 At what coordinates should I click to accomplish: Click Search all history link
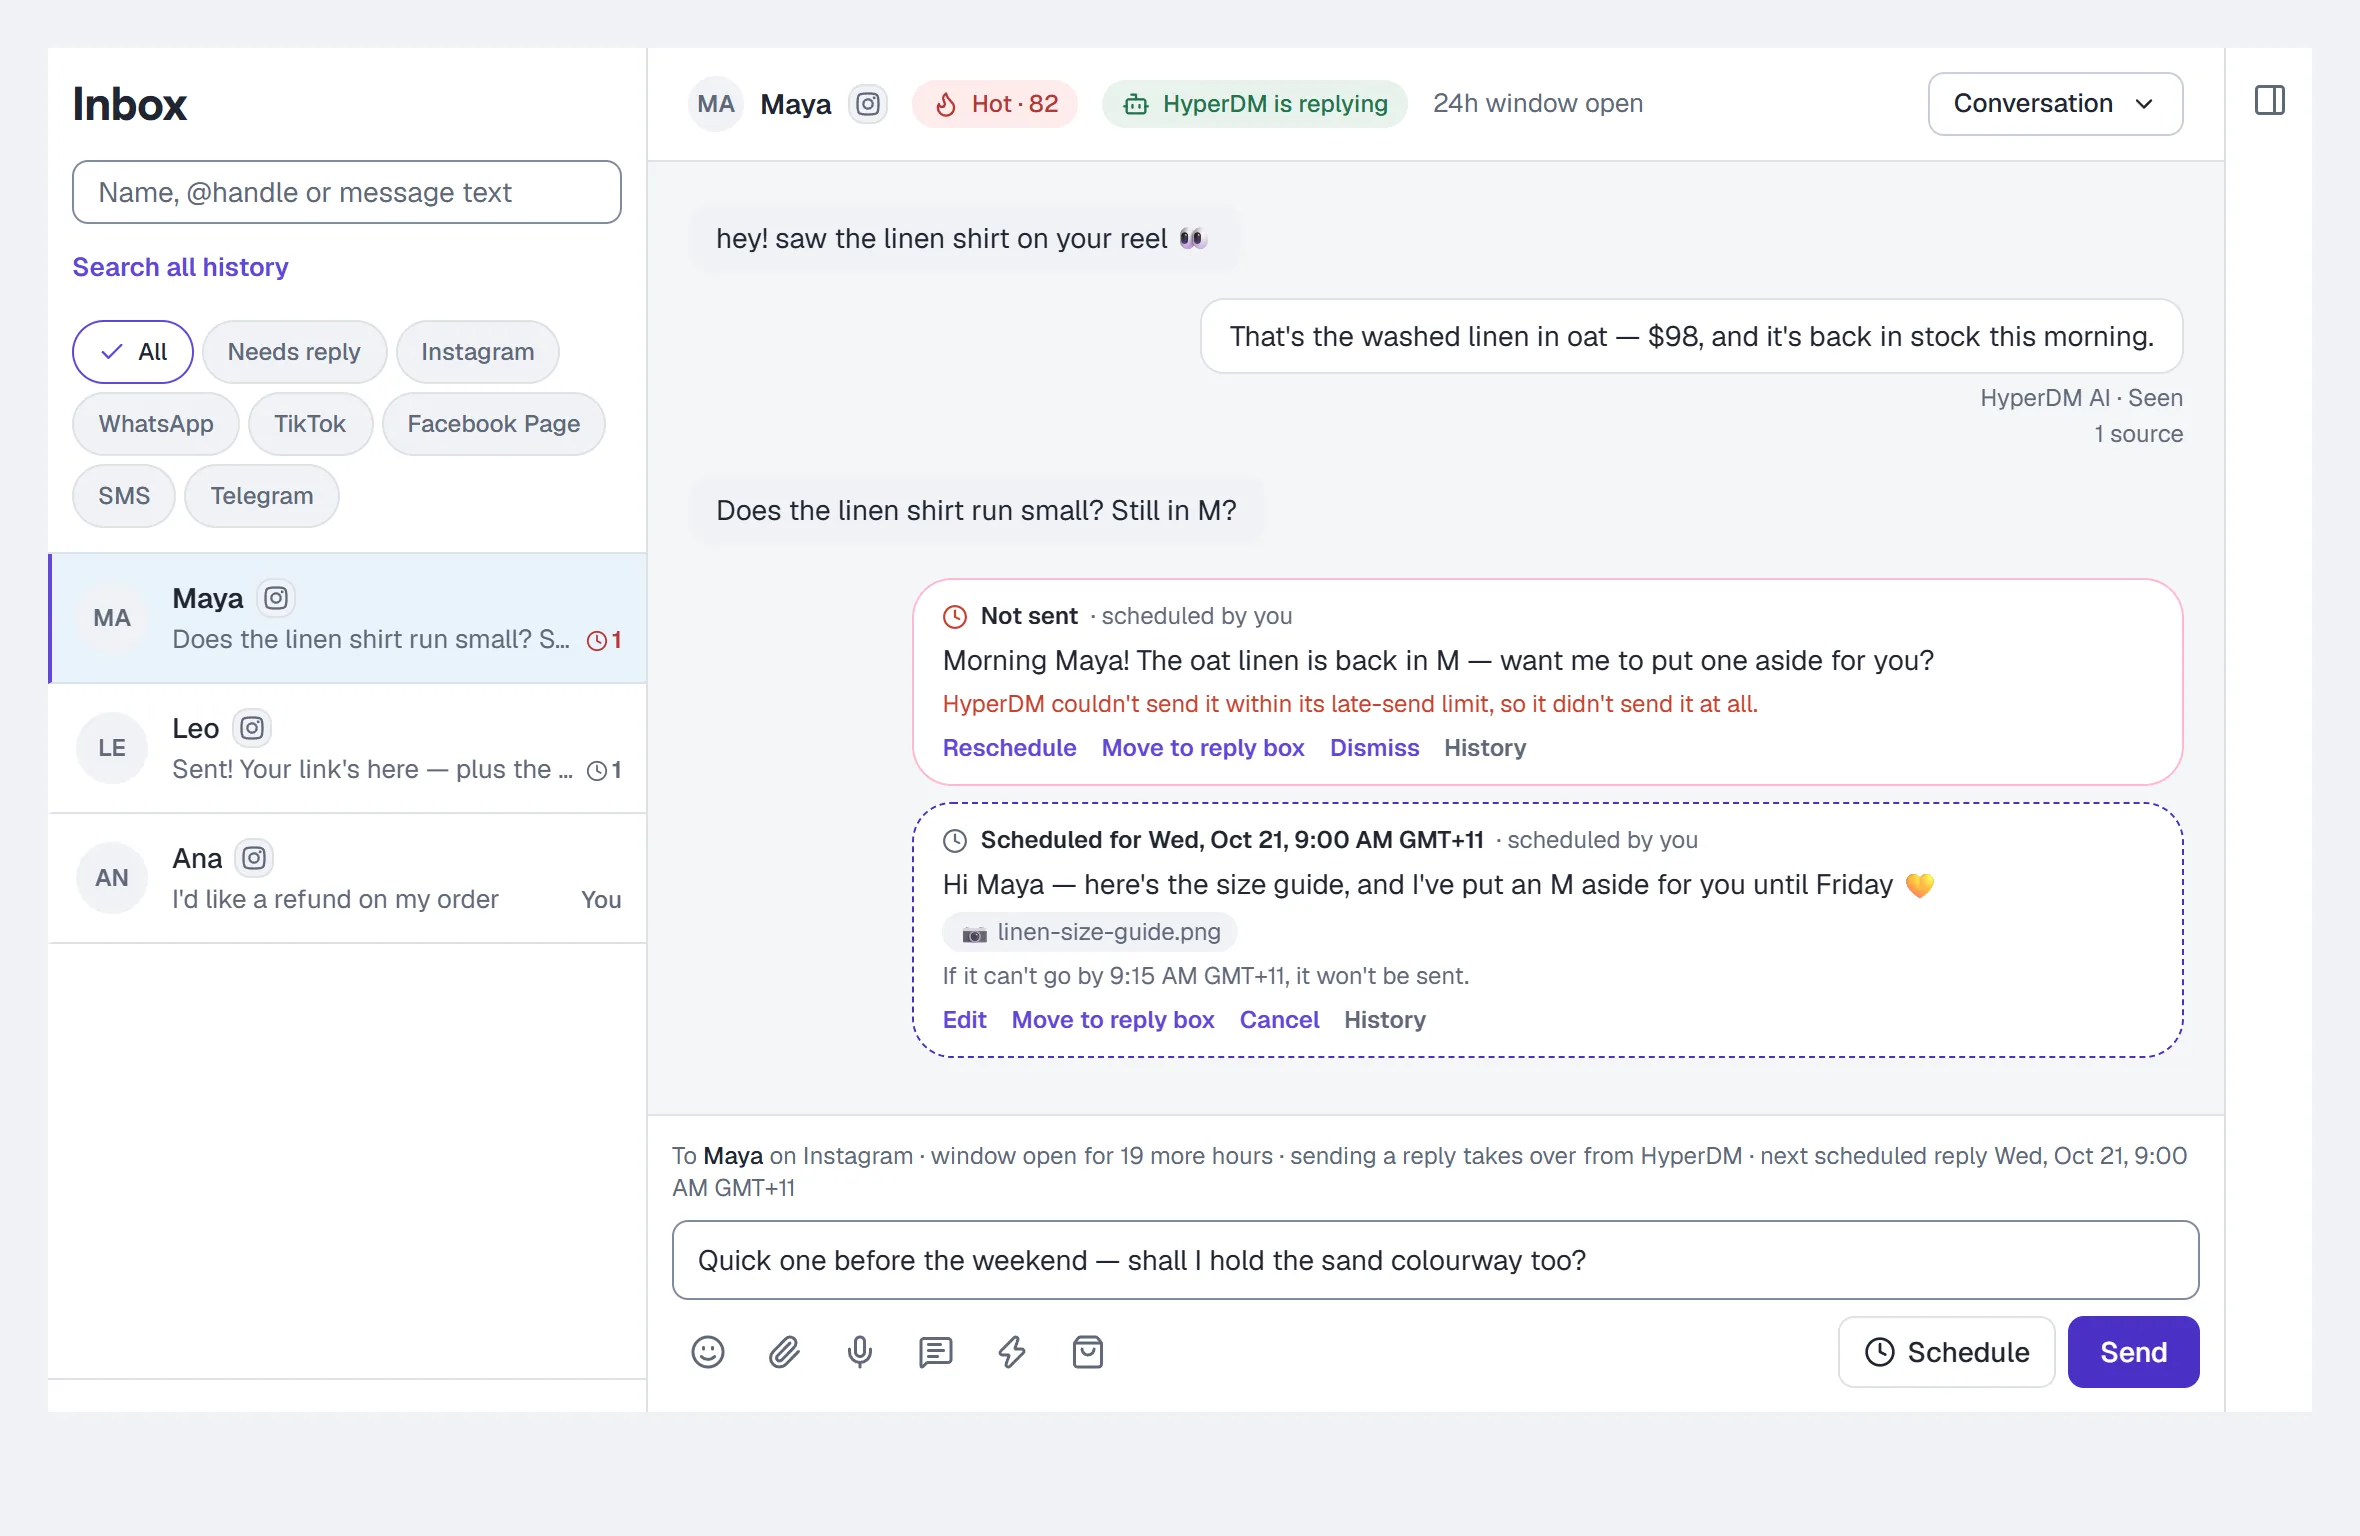point(180,267)
